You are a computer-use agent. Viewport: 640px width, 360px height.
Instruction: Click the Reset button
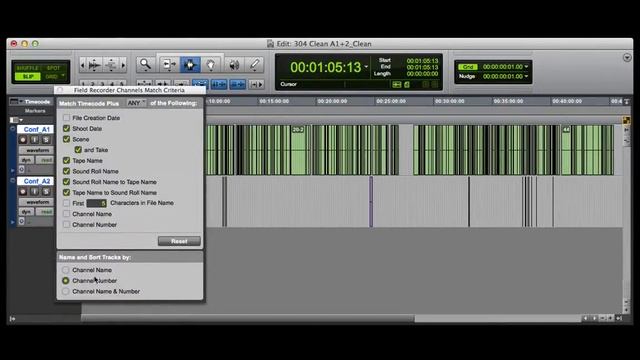[179, 241]
